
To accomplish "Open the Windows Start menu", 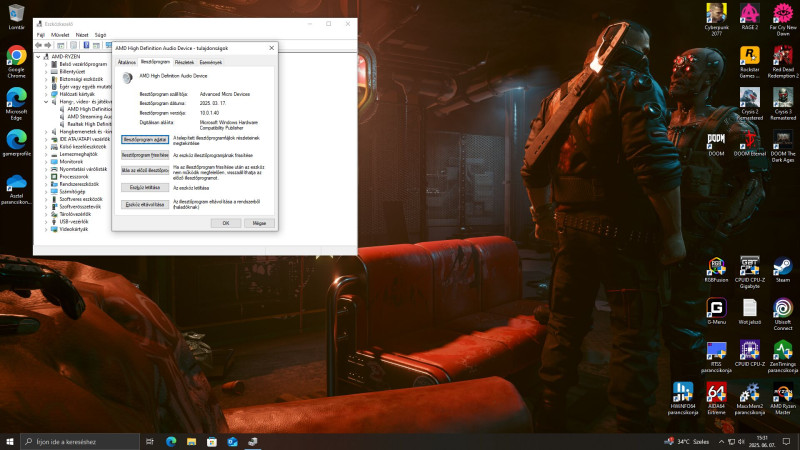I will 10,441.
